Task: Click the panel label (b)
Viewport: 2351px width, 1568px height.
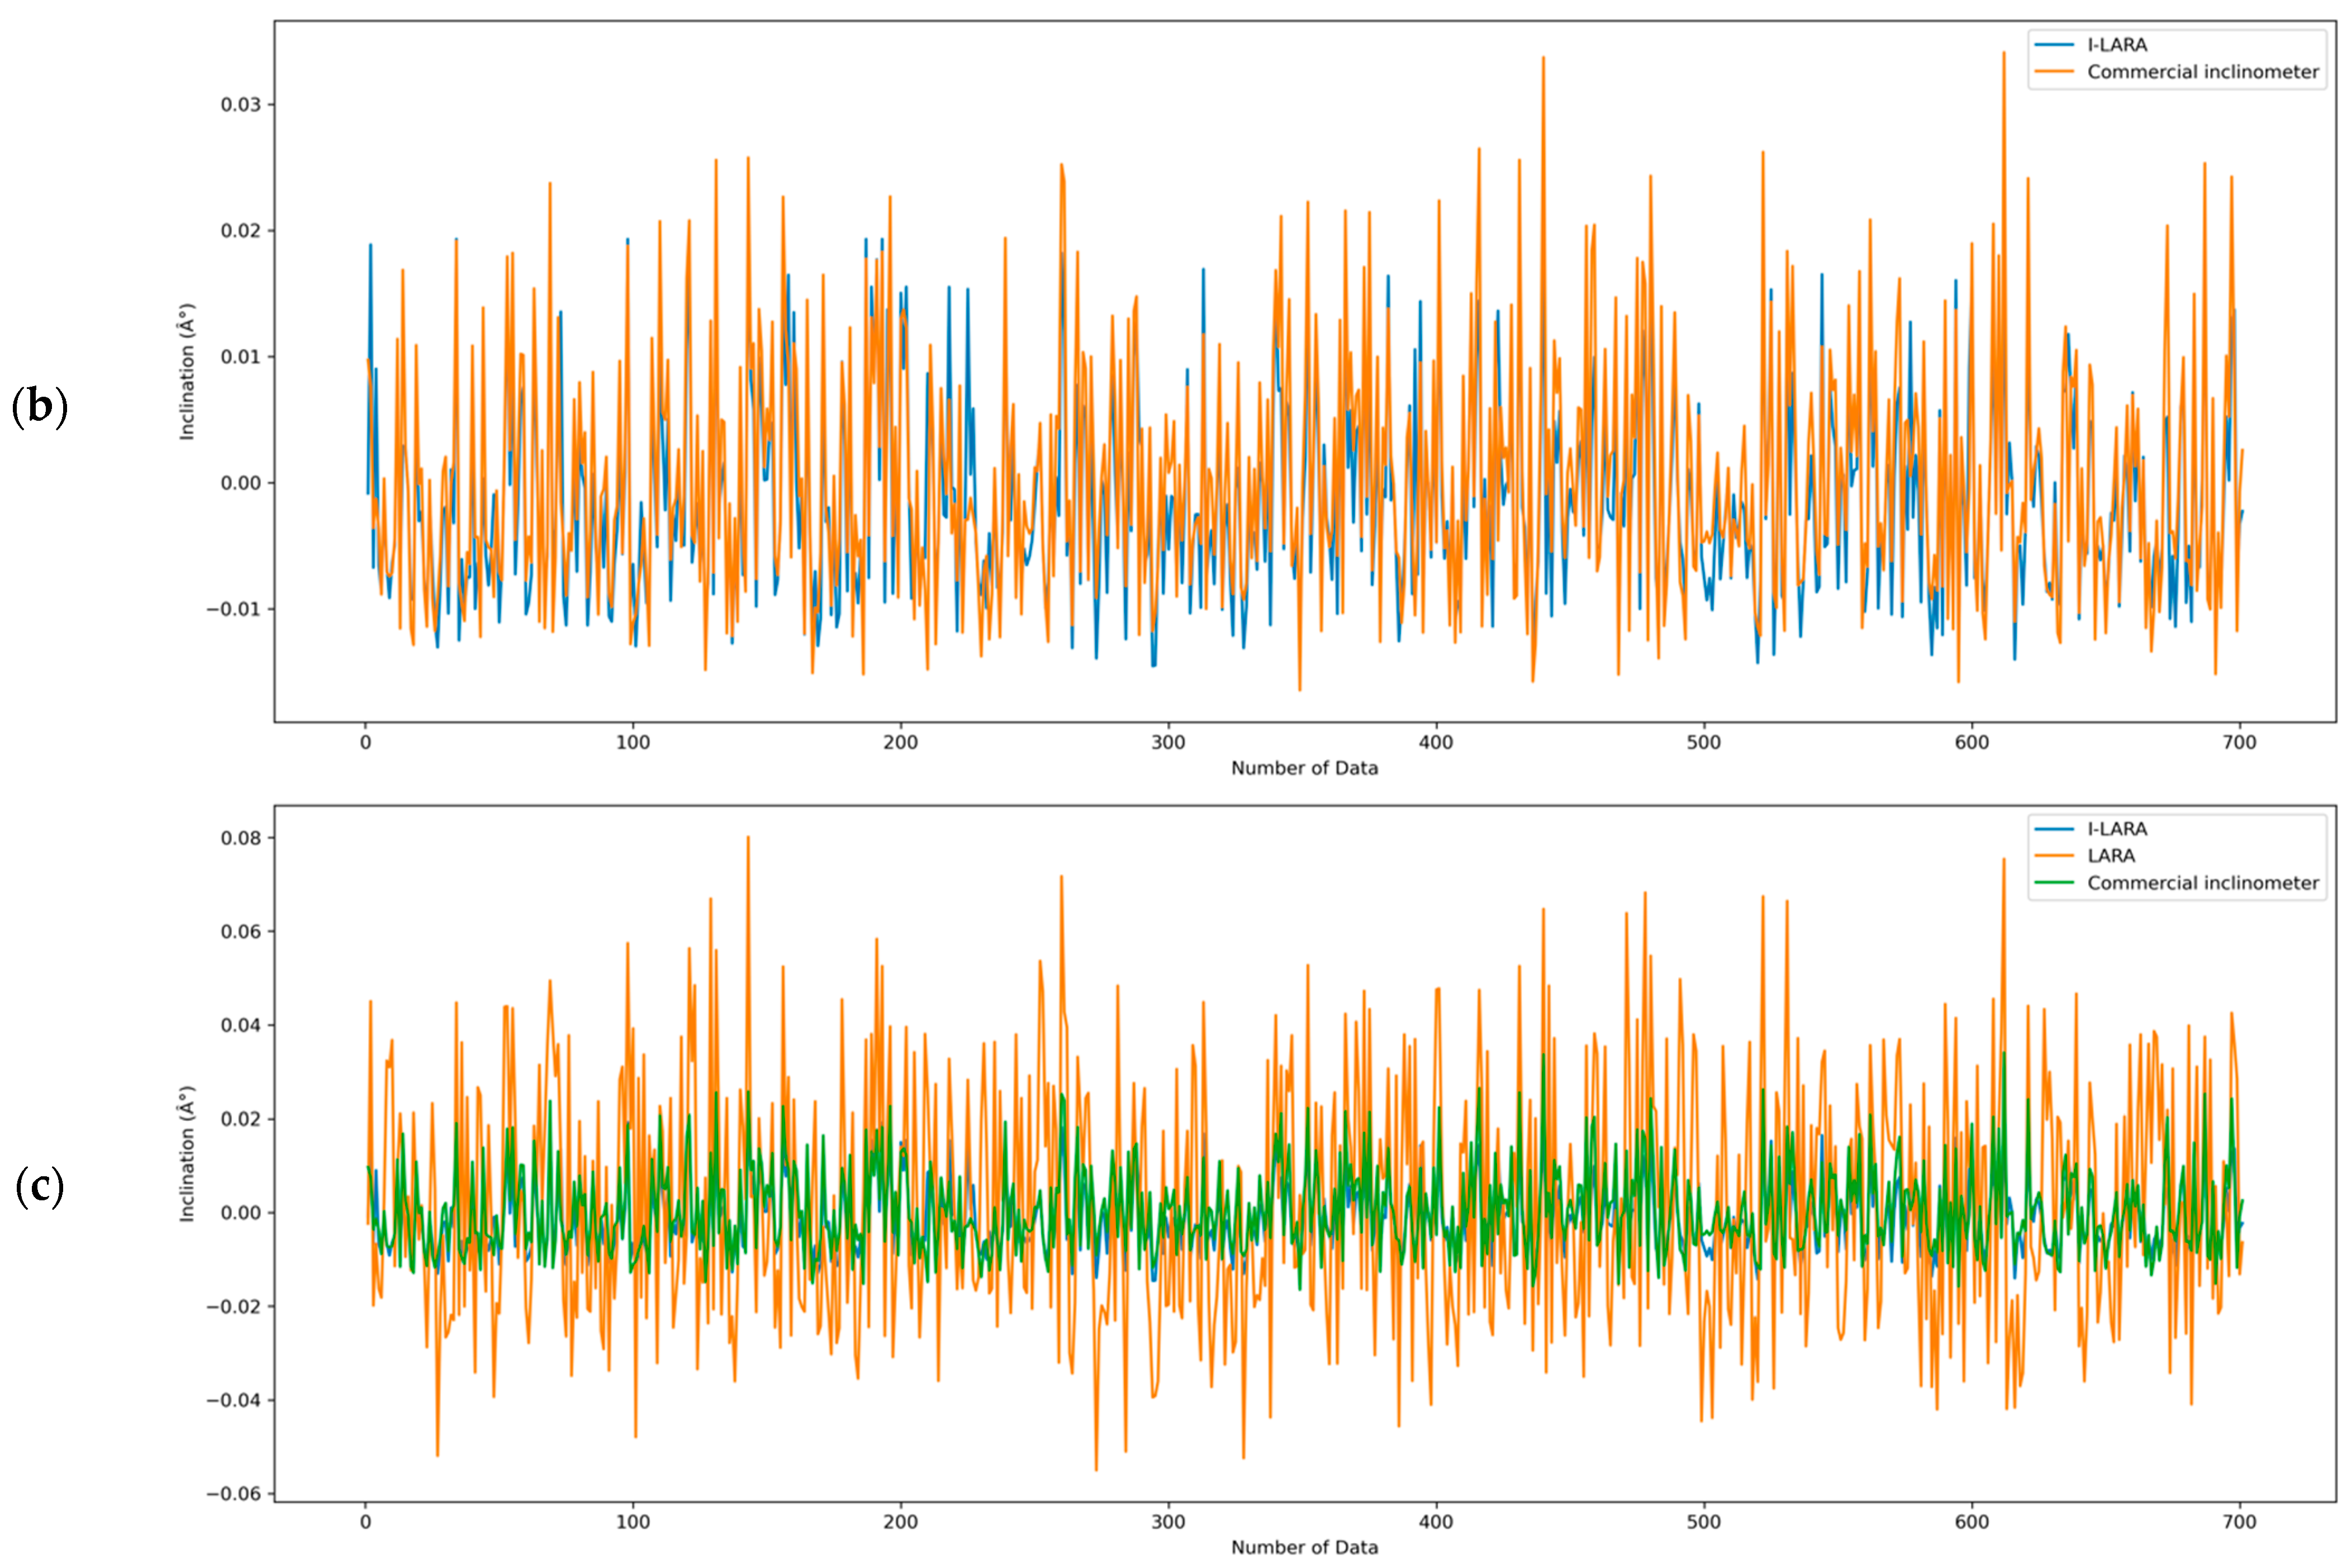Action: (39, 407)
